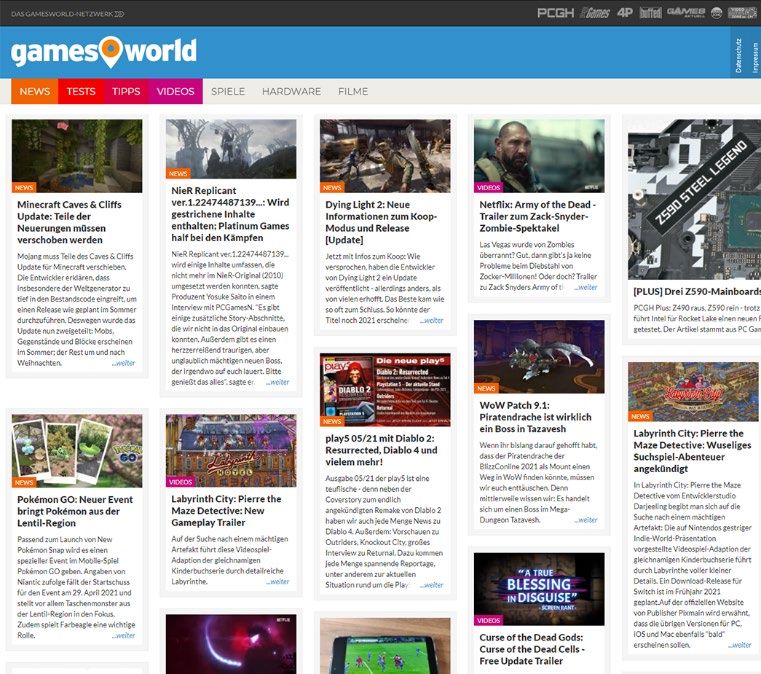Click ...weiter in the Labyrinth City trailer article

278,581
